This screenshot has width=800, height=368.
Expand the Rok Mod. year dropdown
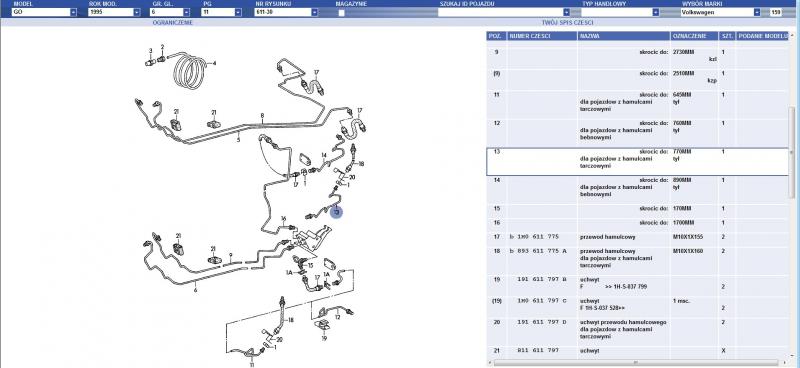pyautogui.click(x=137, y=12)
